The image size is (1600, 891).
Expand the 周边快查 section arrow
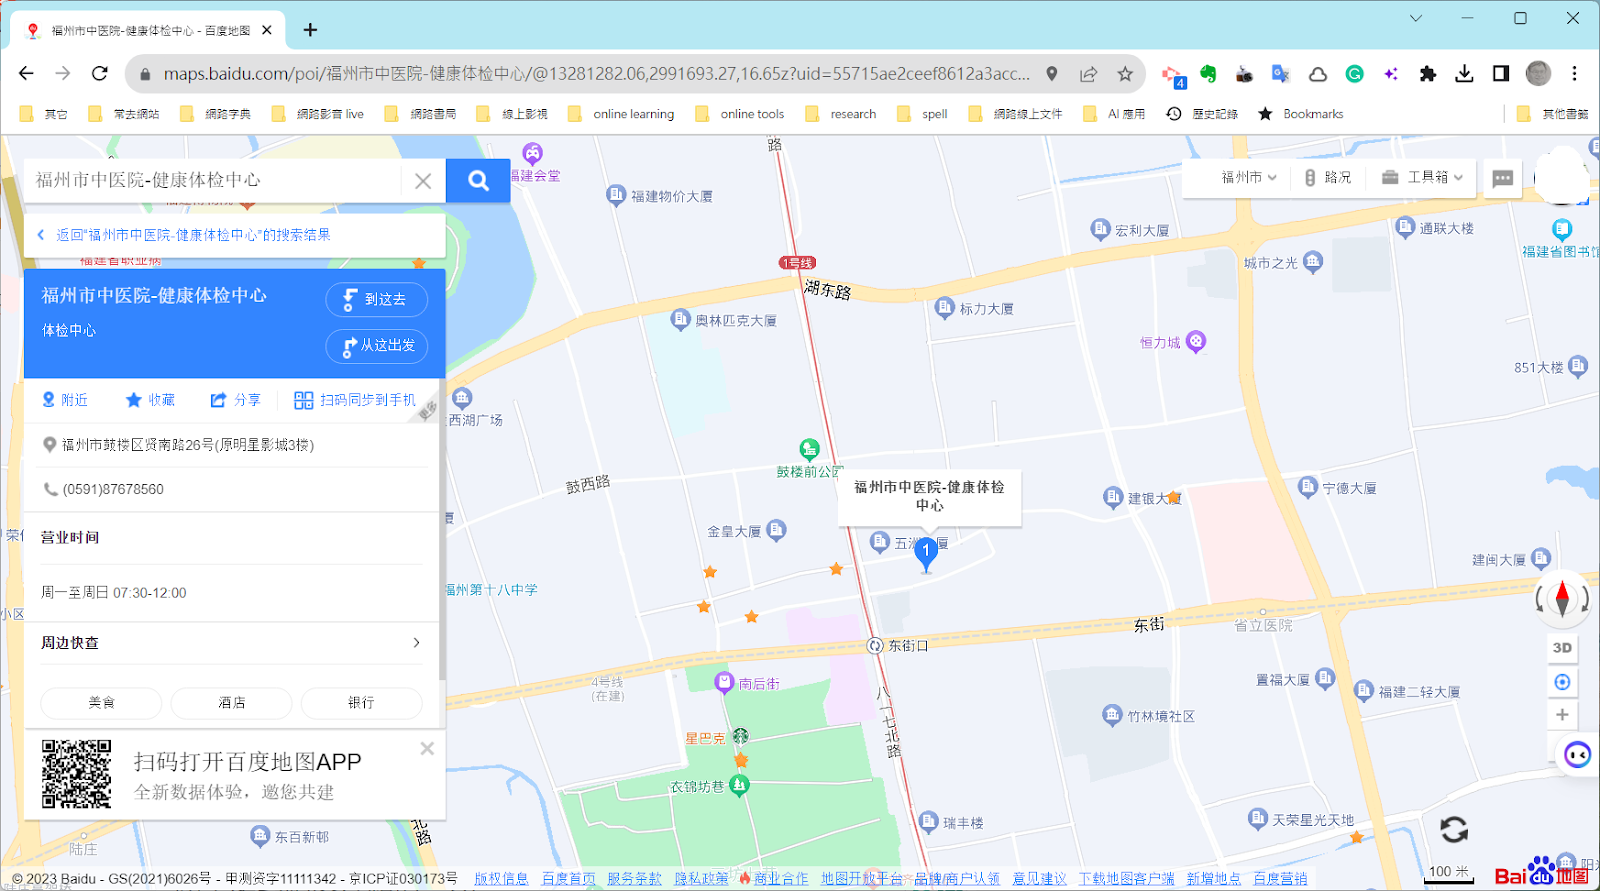click(416, 643)
